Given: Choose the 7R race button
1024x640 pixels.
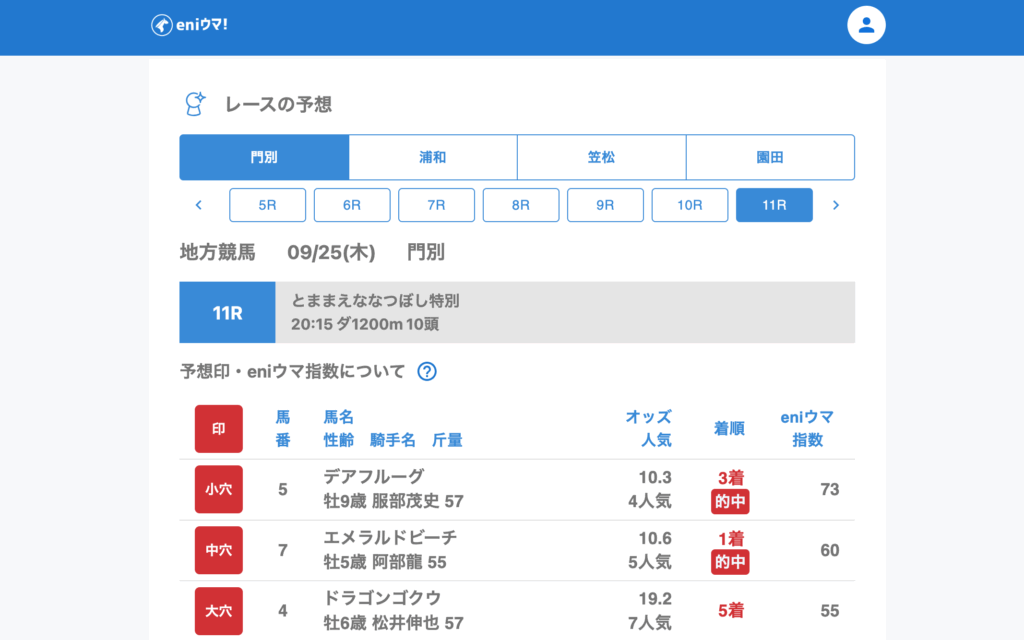Looking at the screenshot, I should pos(436,205).
